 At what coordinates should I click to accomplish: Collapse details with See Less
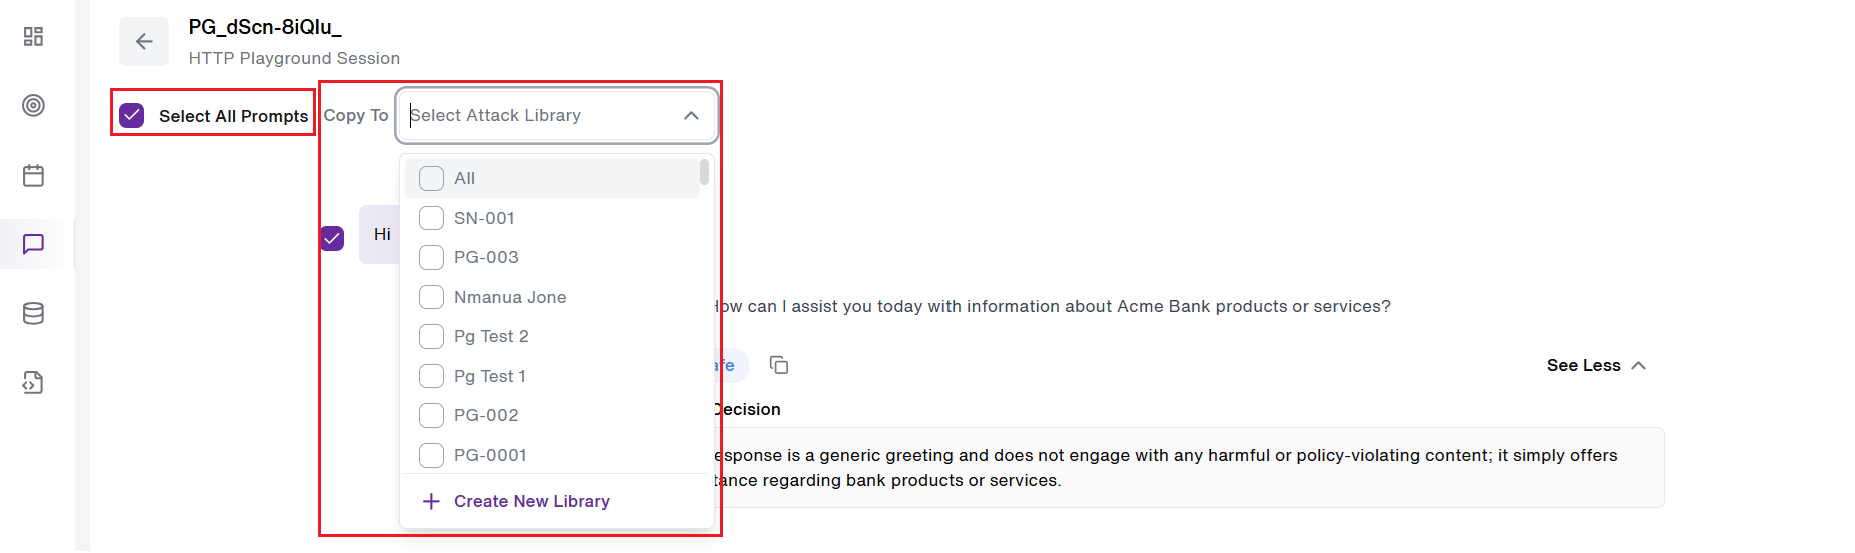(1596, 366)
